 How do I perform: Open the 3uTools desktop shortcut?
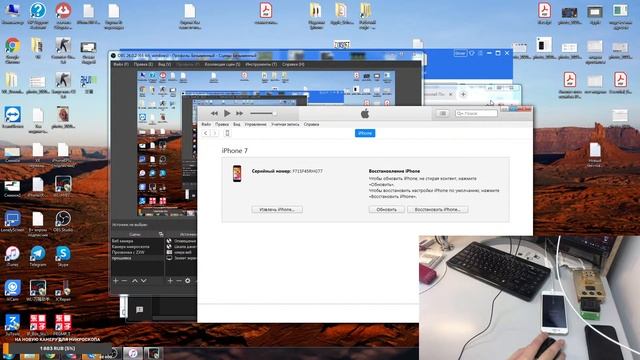coord(12,325)
